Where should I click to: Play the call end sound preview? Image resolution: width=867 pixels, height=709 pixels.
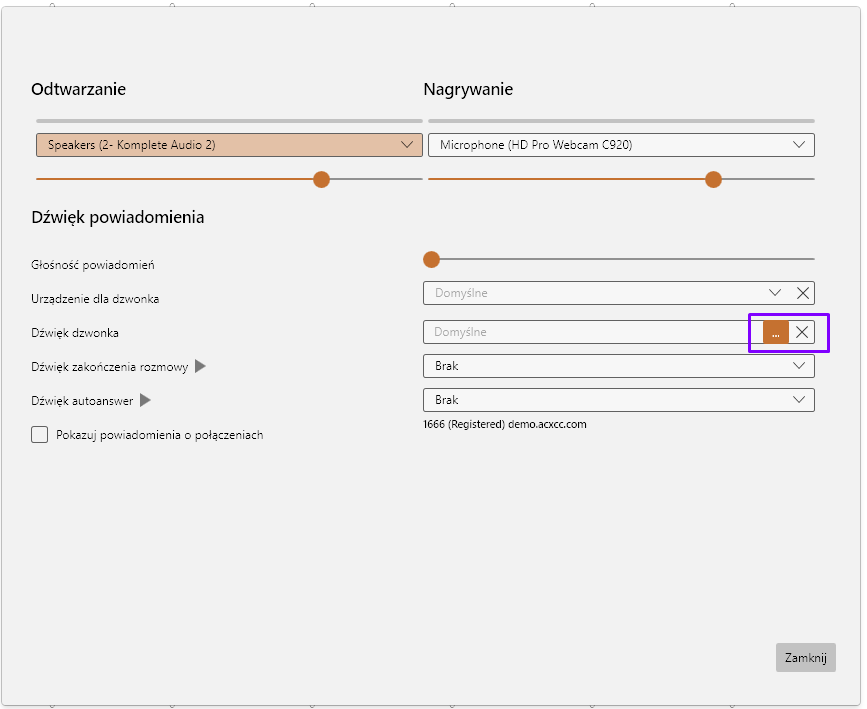(200, 367)
